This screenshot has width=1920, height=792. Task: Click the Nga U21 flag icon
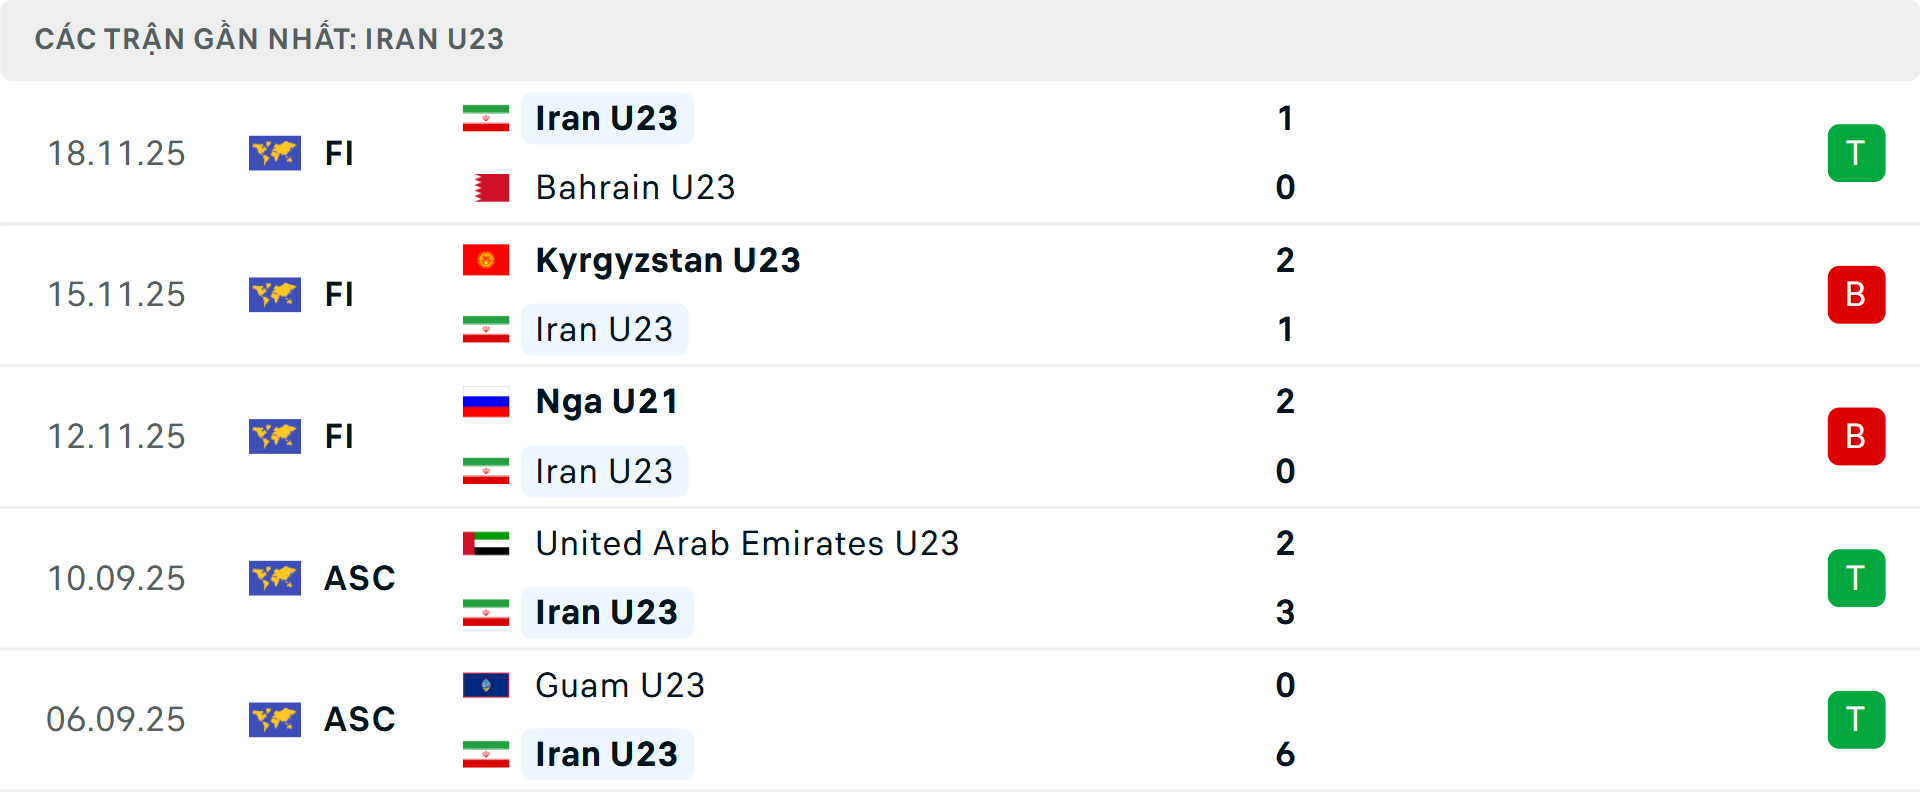point(486,400)
